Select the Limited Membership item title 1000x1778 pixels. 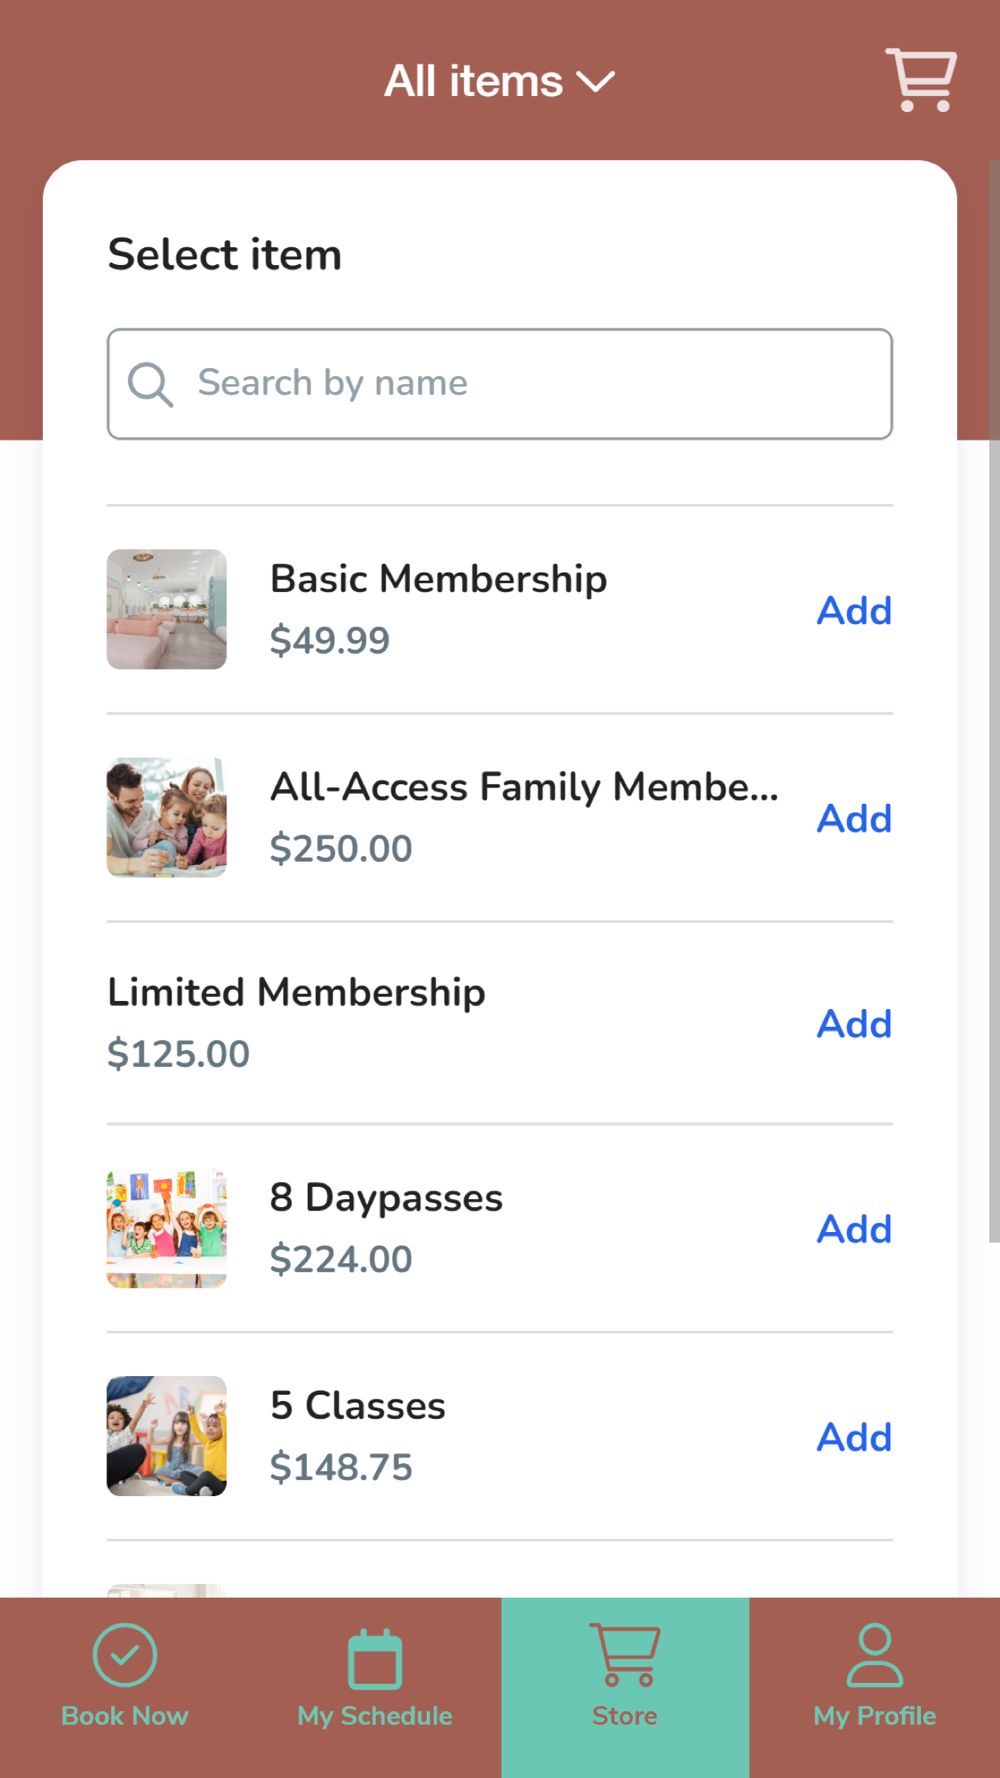(x=296, y=992)
